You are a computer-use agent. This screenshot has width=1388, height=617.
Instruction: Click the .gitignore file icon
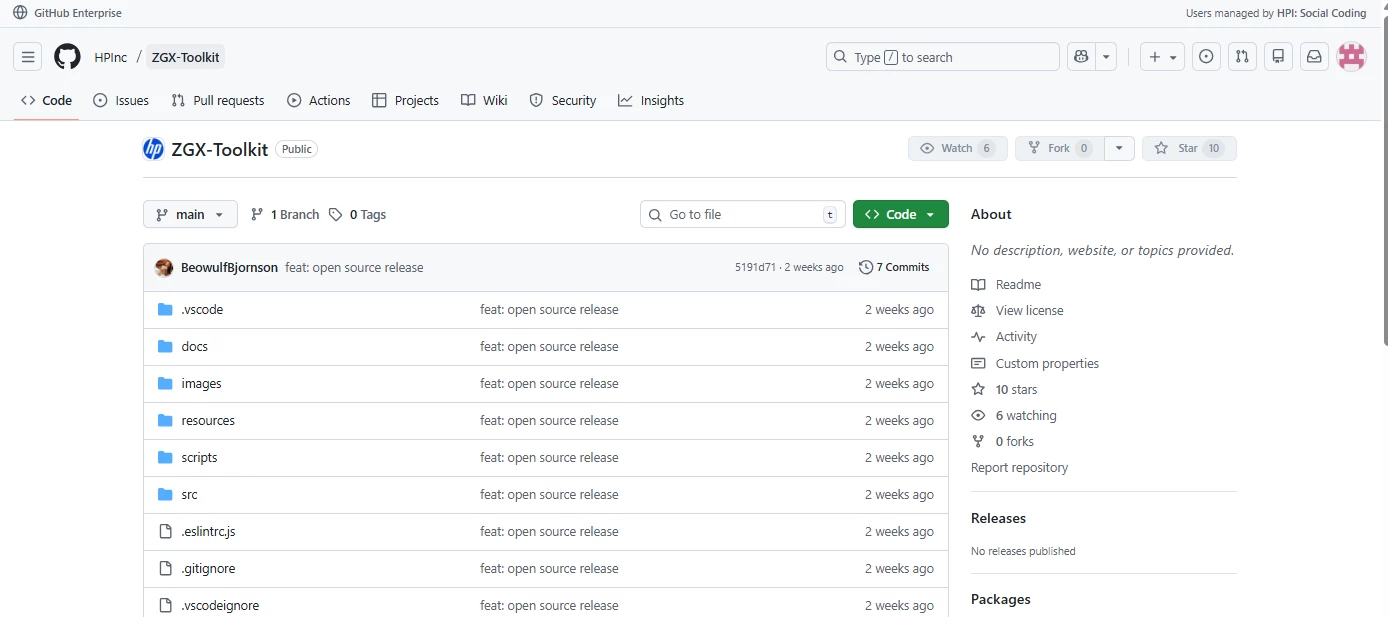[166, 569]
